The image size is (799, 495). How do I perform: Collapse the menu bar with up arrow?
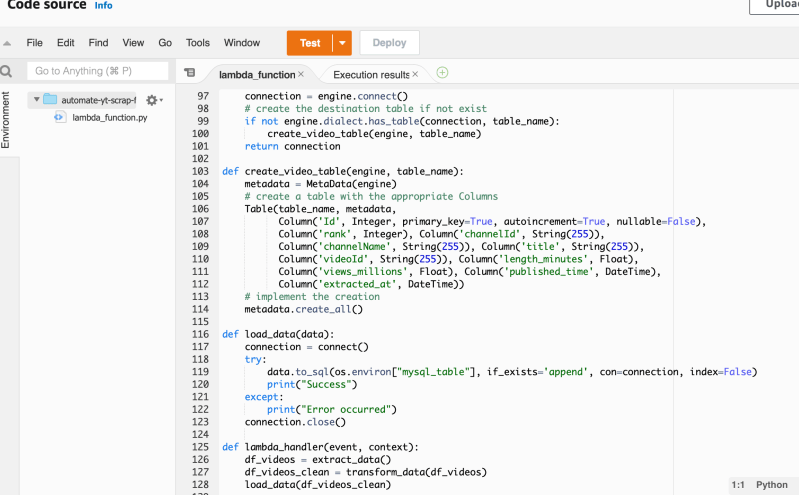tap(7, 43)
